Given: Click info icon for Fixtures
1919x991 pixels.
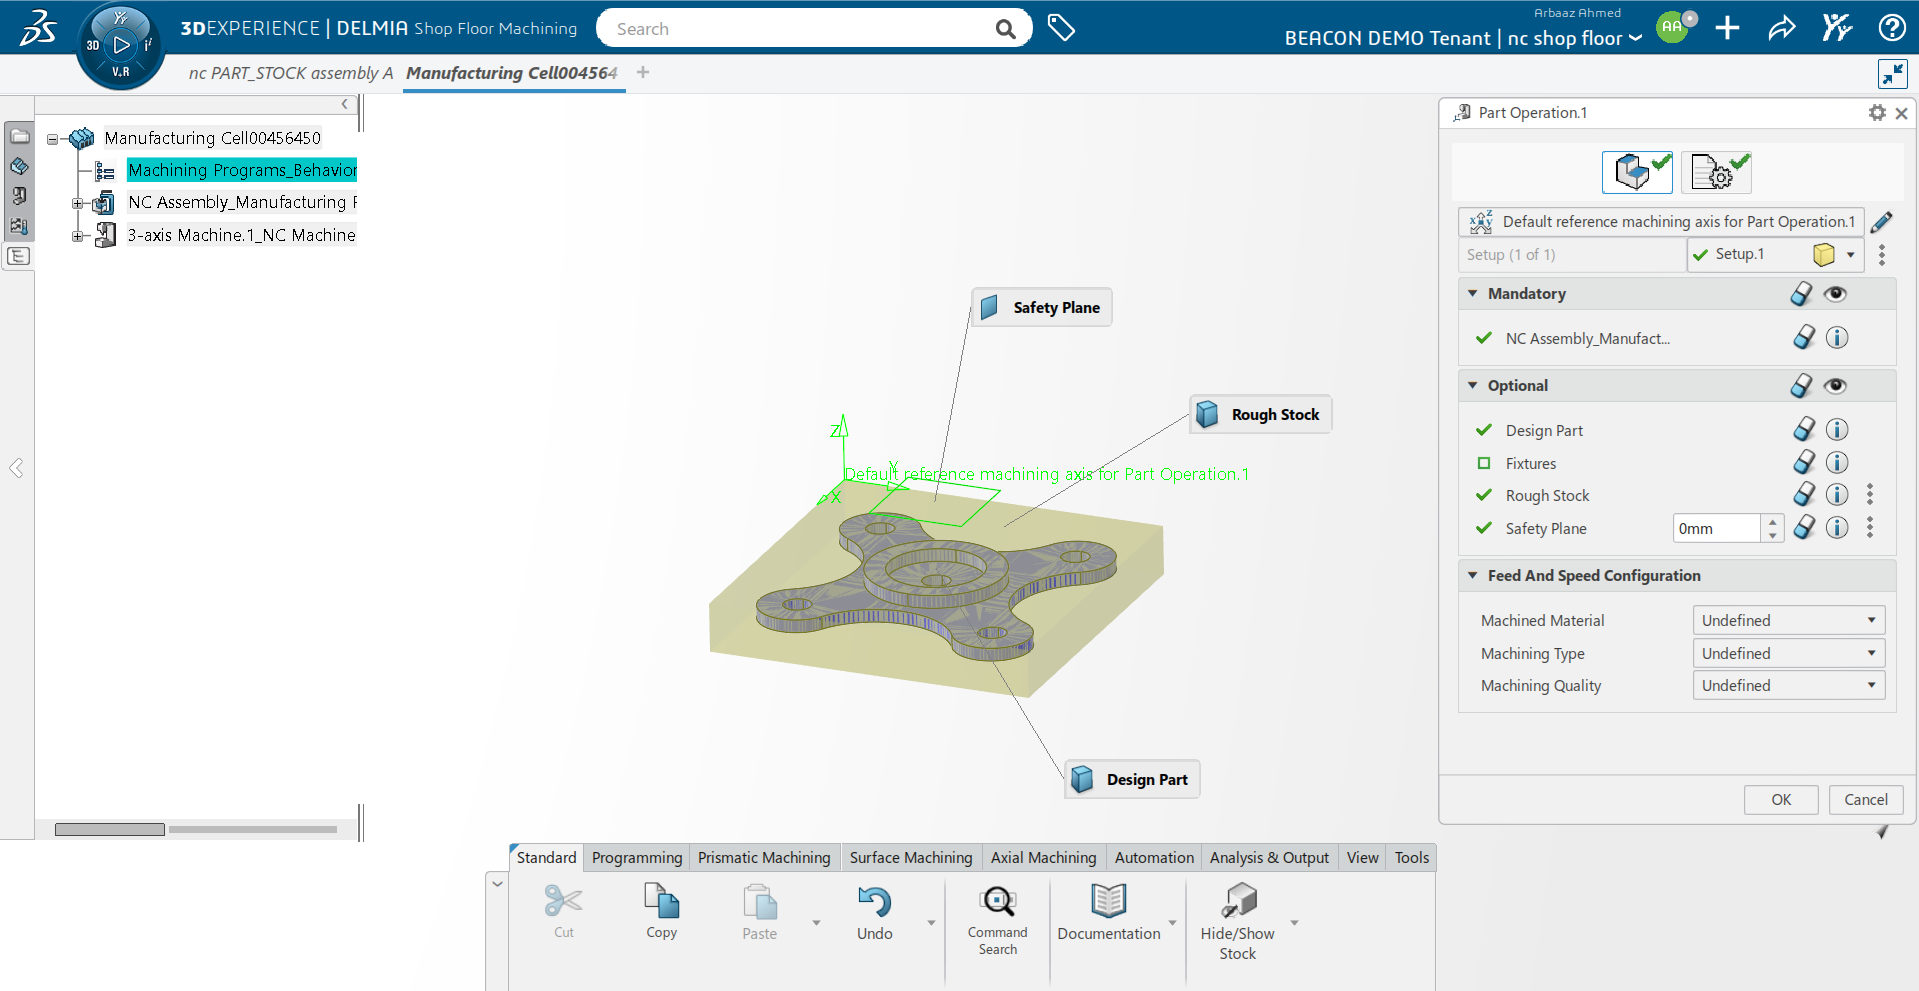Looking at the screenshot, I should (1837, 463).
